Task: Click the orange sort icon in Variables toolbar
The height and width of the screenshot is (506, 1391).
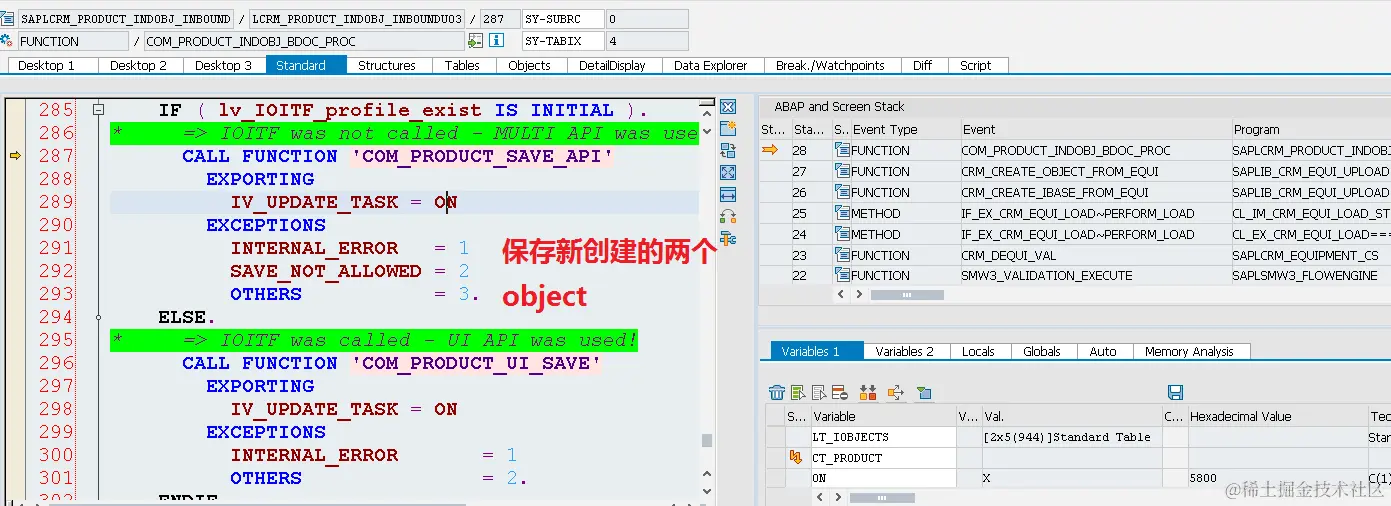Action: pos(868,392)
